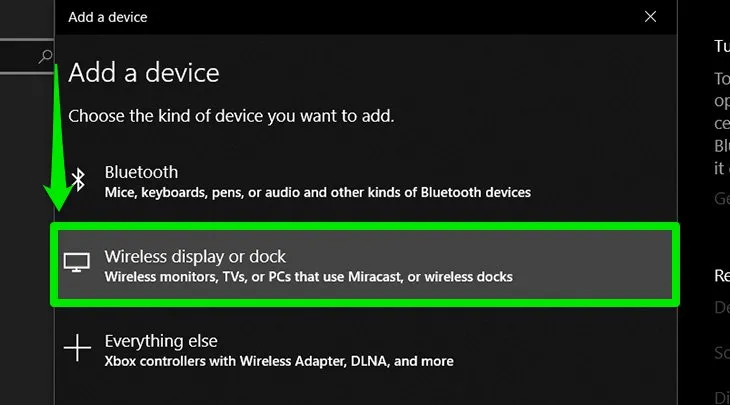Click the cut-off "Tu" heading at top right
The width and height of the screenshot is (730, 405).
[721, 46]
